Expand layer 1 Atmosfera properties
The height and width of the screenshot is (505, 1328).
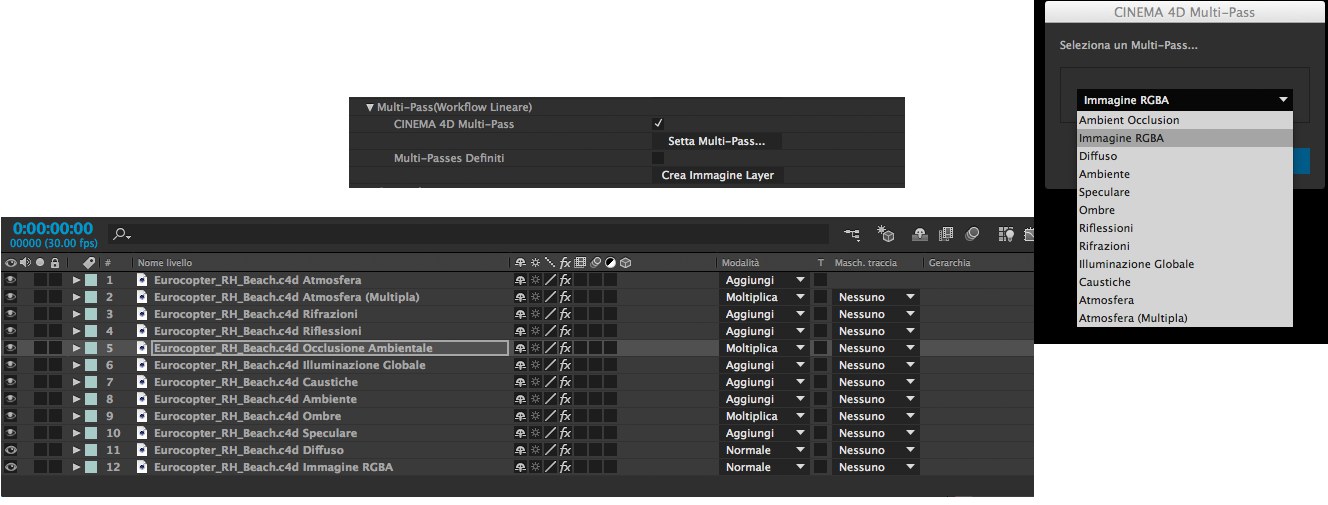pyautogui.click(x=76, y=280)
